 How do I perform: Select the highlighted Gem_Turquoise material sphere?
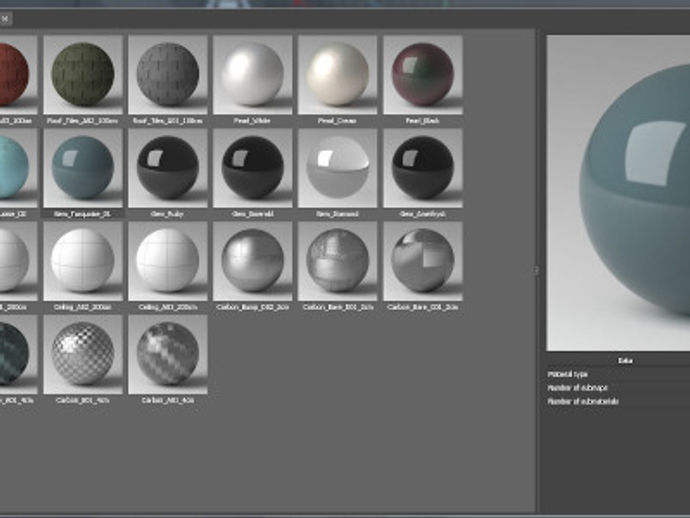tap(83, 168)
